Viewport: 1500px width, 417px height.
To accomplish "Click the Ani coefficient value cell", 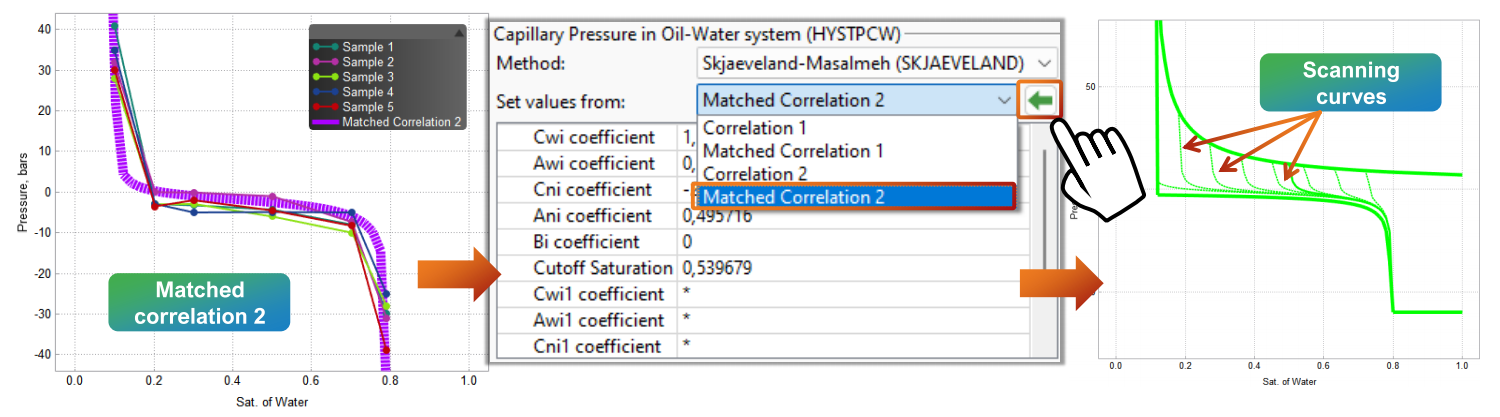I will pyautogui.click(x=850, y=216).
